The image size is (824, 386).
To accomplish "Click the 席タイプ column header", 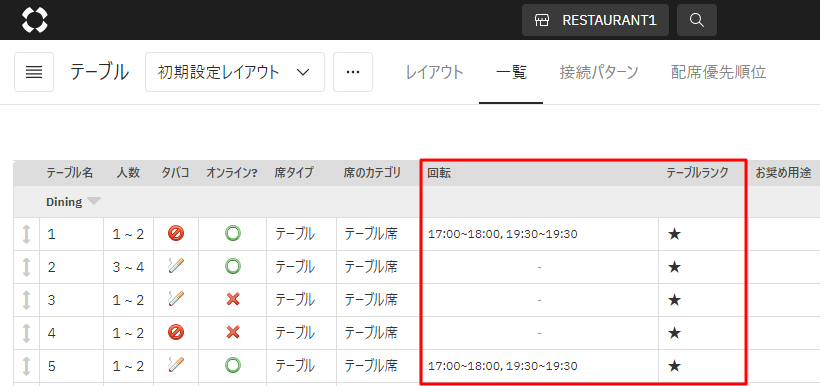I will 294,173.
